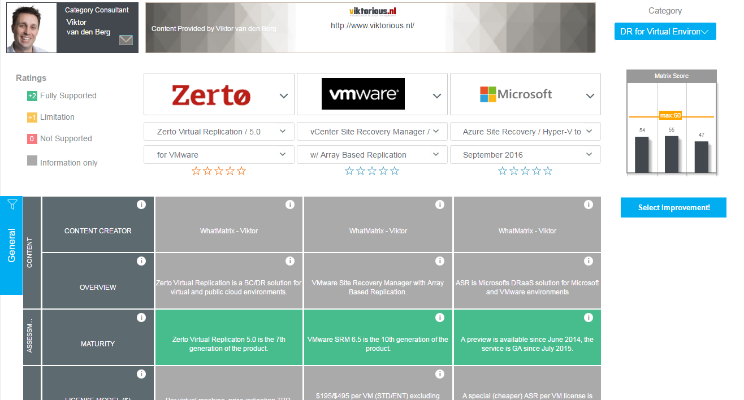The image size is (744, 400).
Task: Toggle the Limitation rating filter
Action: tap(33, 117)
